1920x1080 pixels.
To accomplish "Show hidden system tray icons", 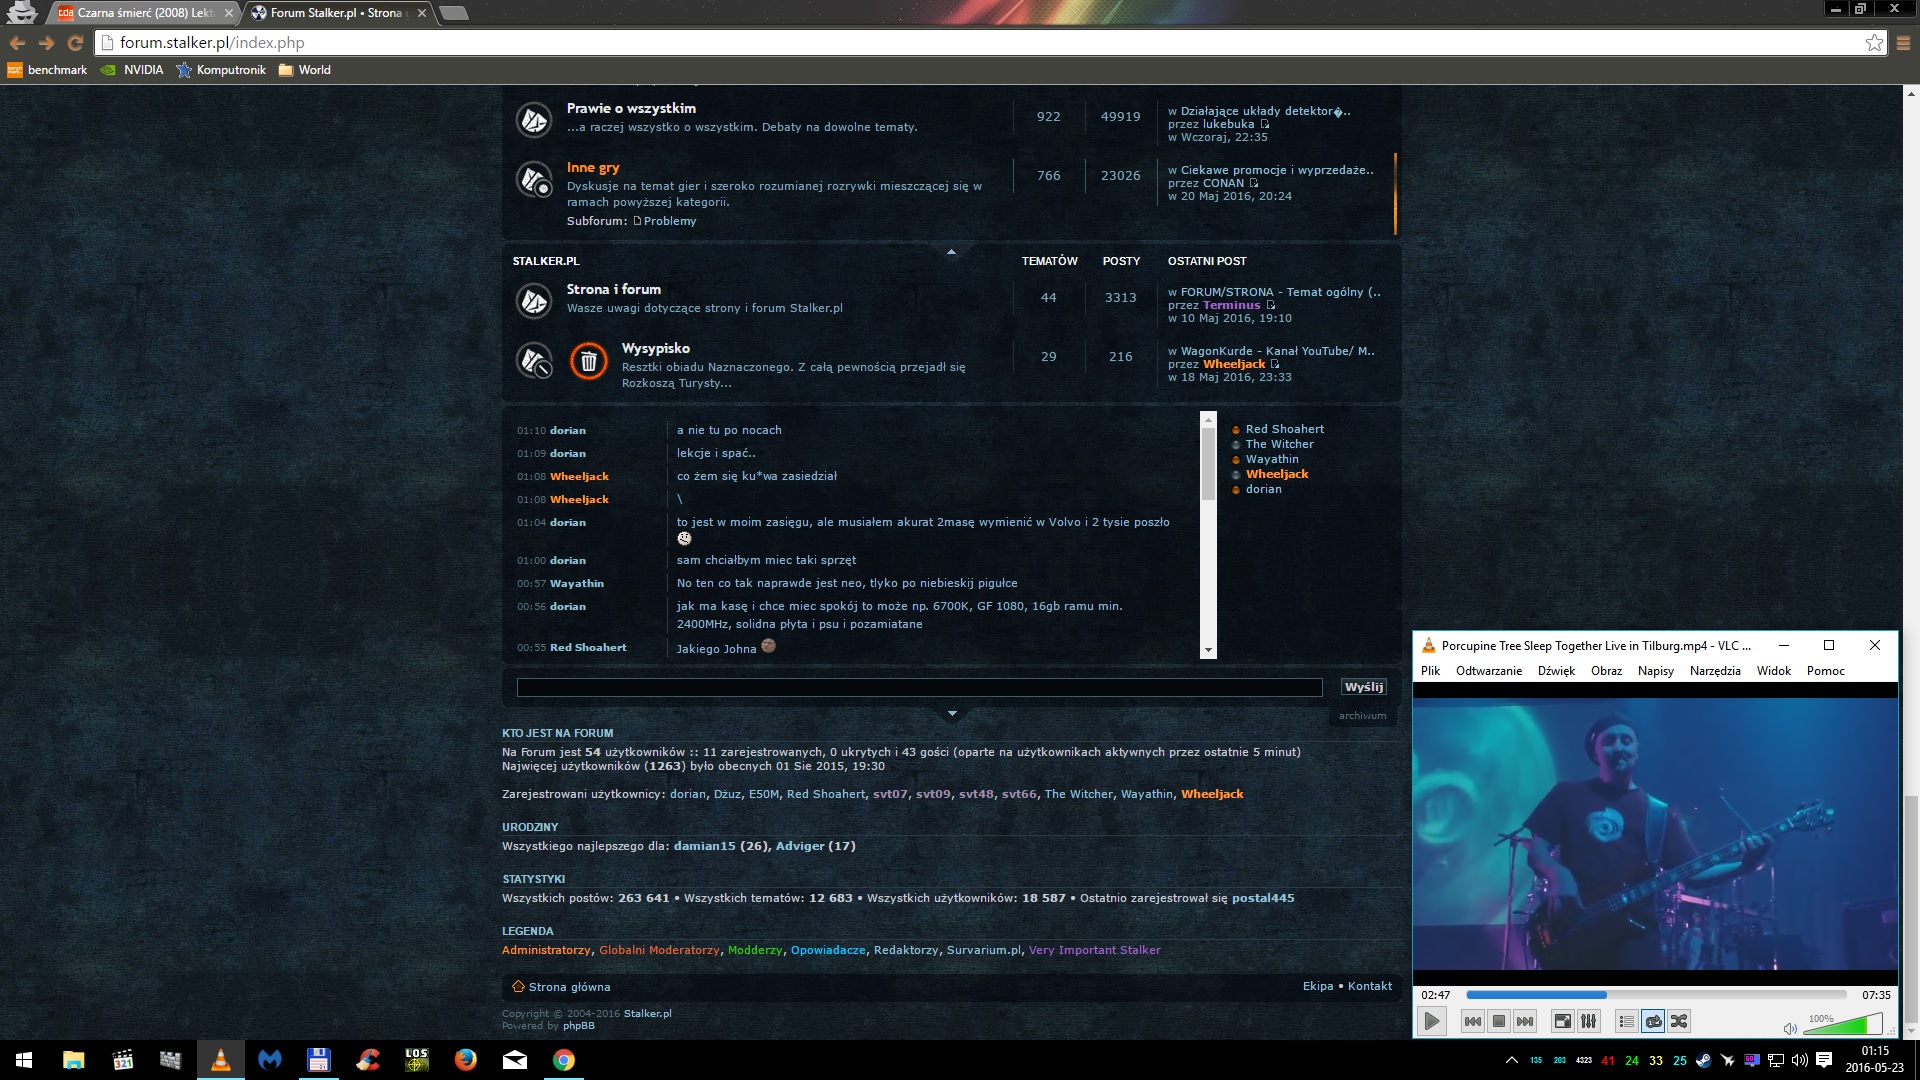I will point(1511,1060).
